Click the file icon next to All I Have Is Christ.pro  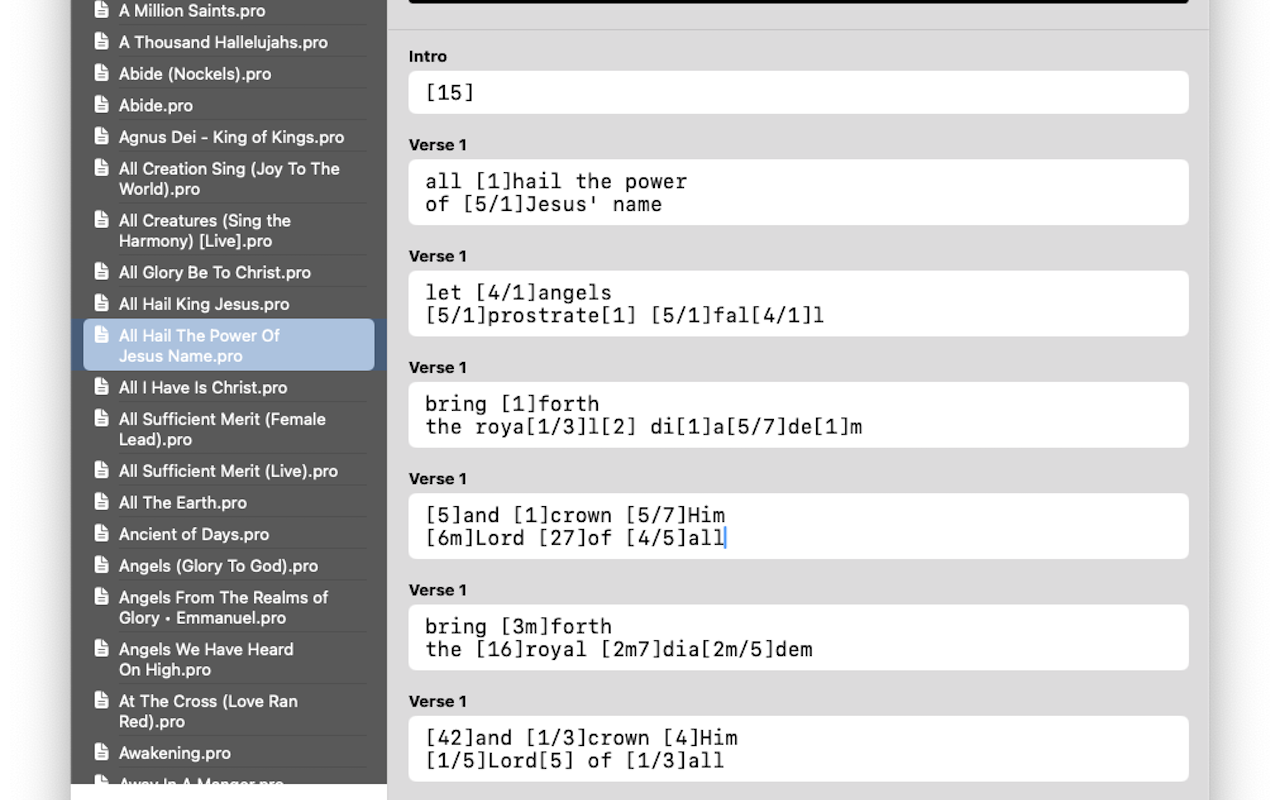click(x=102, y=387)
